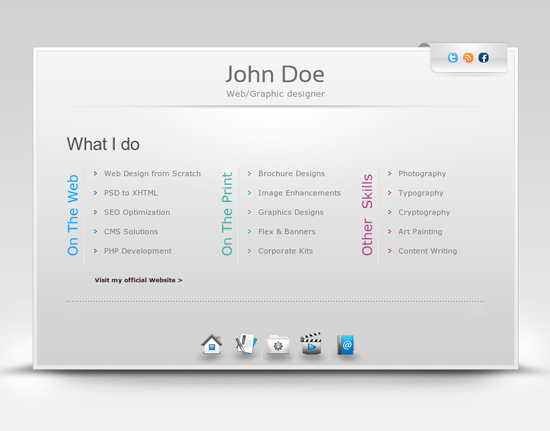550x431 pixels.
Task: Open the documents and pen icon
Action: [246, 343]
